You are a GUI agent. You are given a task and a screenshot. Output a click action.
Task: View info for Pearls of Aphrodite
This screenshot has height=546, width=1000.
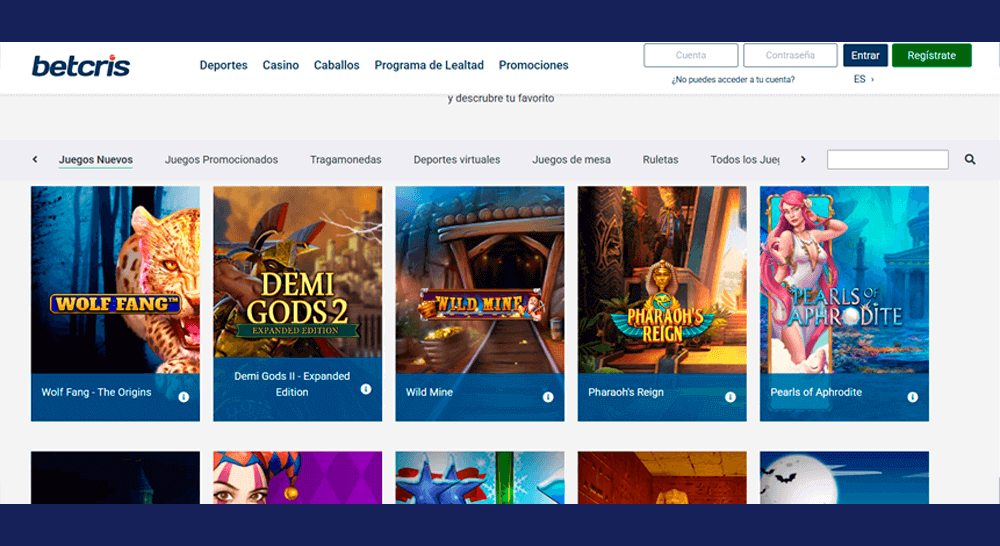point(913,397)
